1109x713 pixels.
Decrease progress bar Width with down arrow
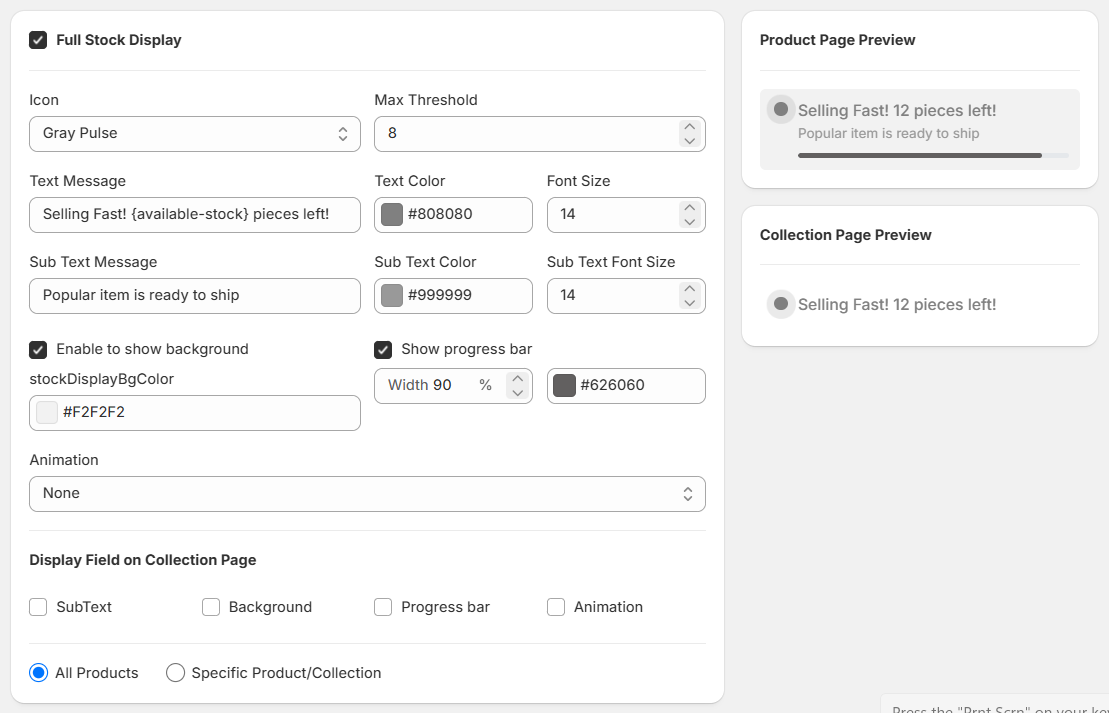(x=518, y=393)
